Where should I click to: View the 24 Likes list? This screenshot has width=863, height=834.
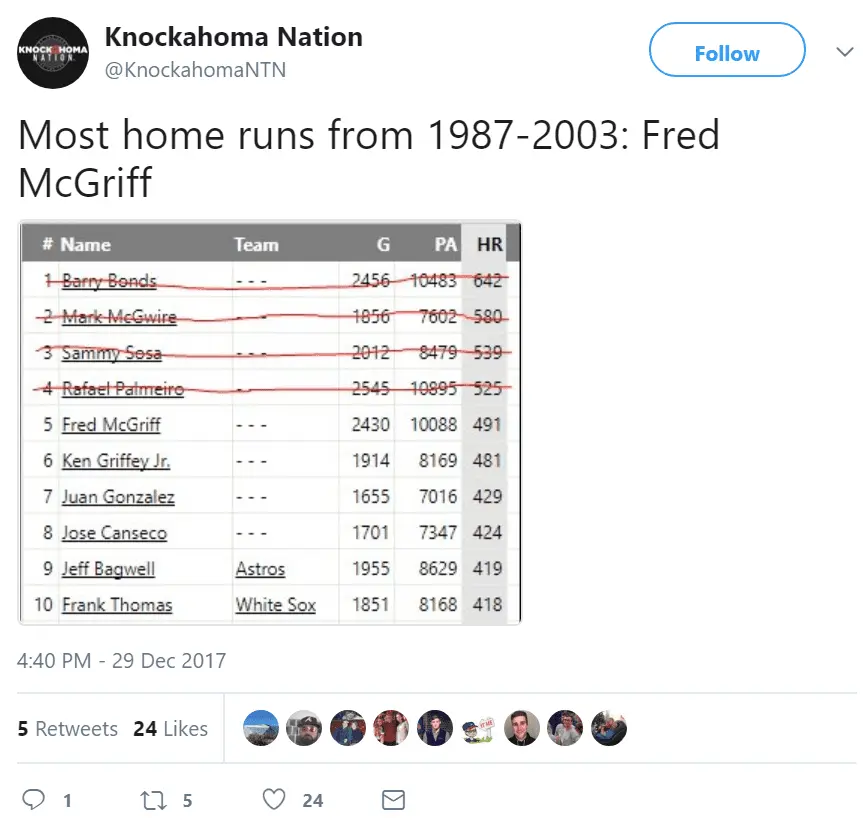click(170, 729)
